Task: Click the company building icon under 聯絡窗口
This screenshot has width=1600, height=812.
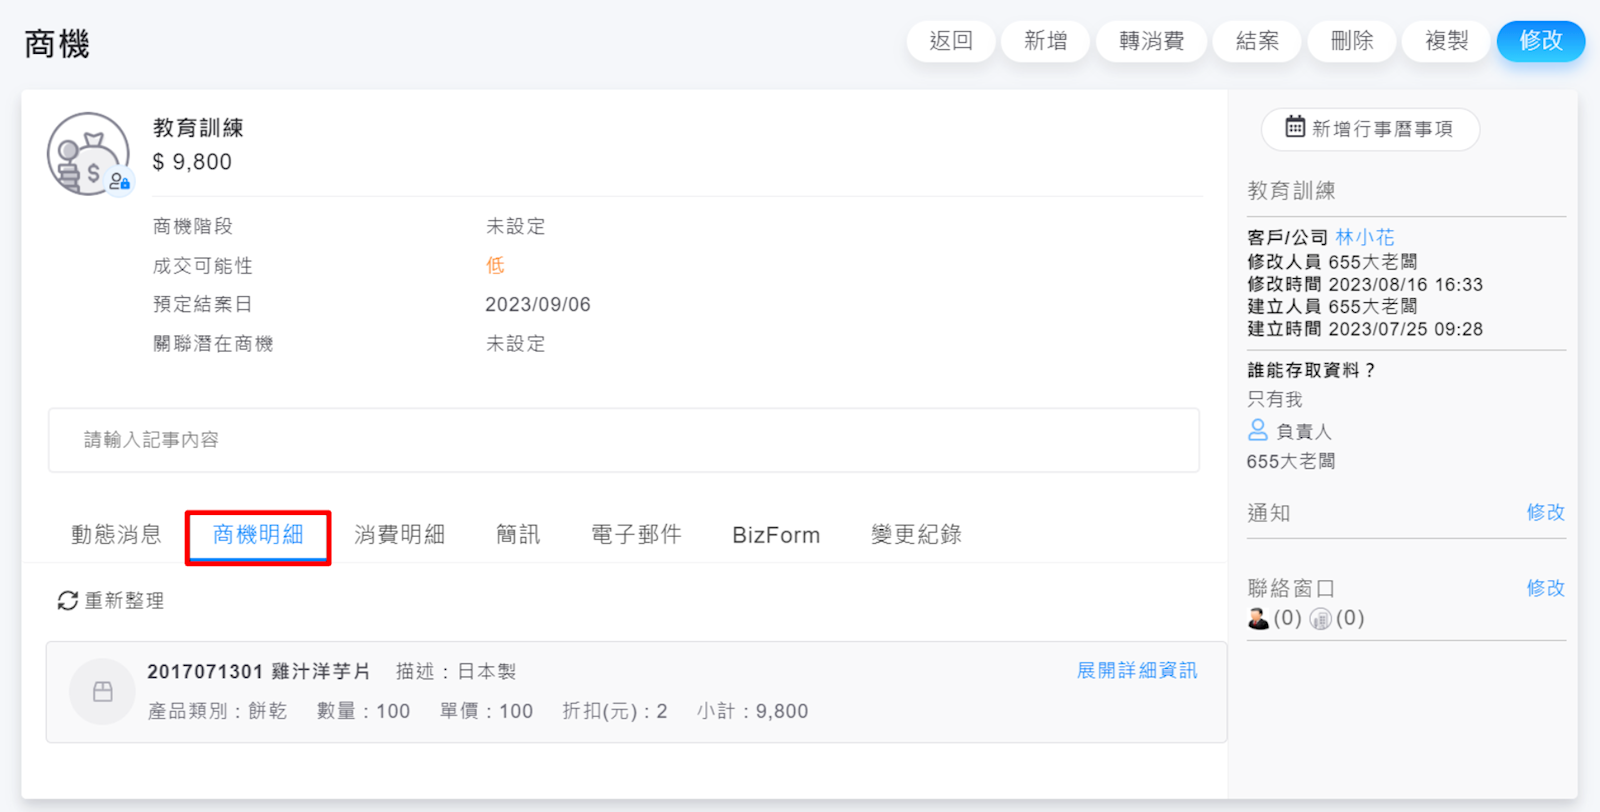Action: point(1320,619)
